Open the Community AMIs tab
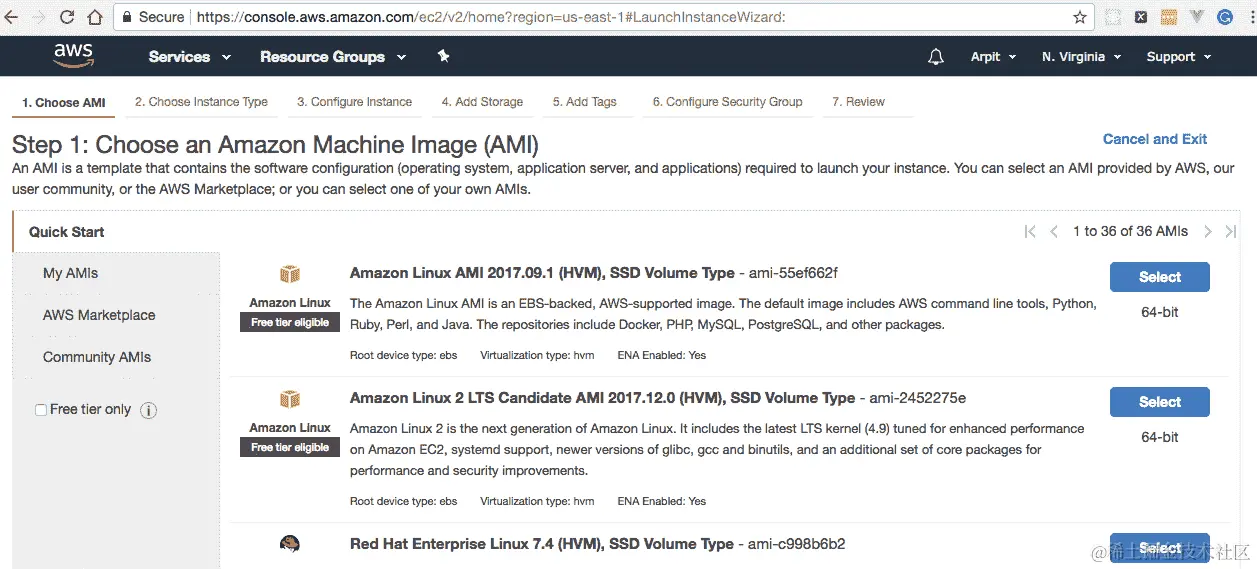 97,357
